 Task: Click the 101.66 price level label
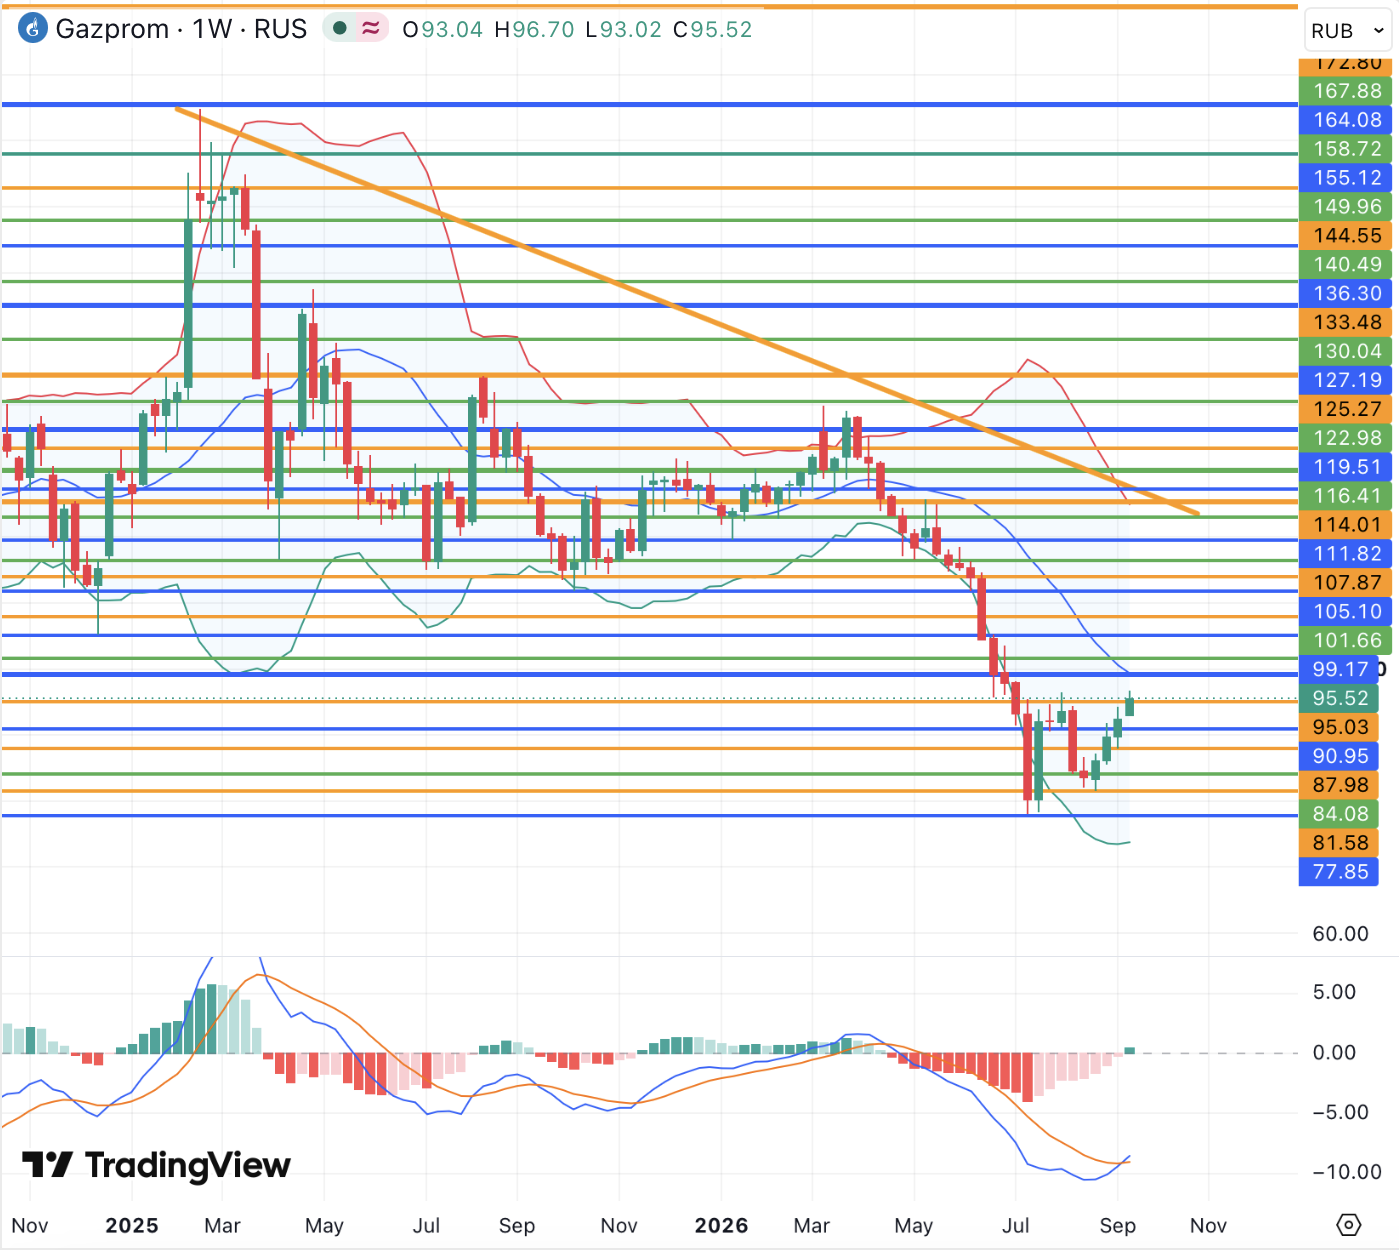tap(1347, 642)
